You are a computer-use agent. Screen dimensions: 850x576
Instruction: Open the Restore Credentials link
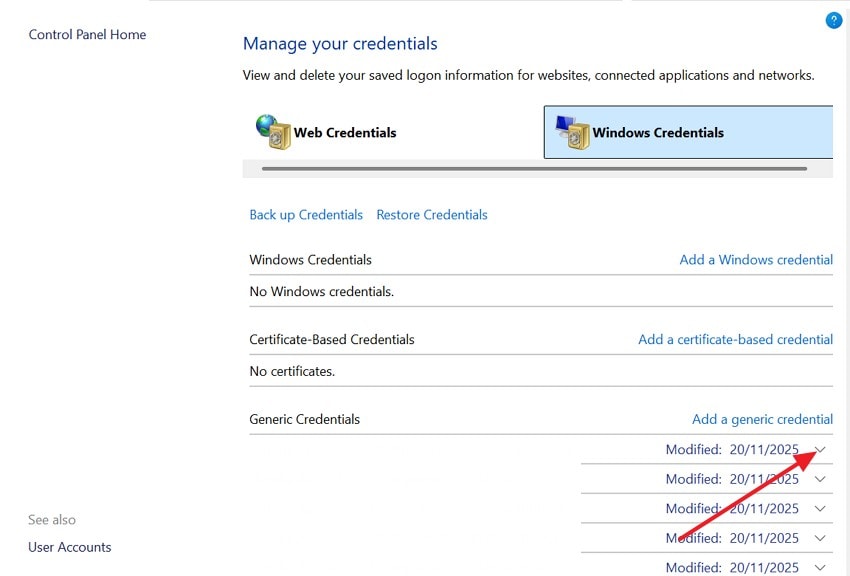[432, 215]
